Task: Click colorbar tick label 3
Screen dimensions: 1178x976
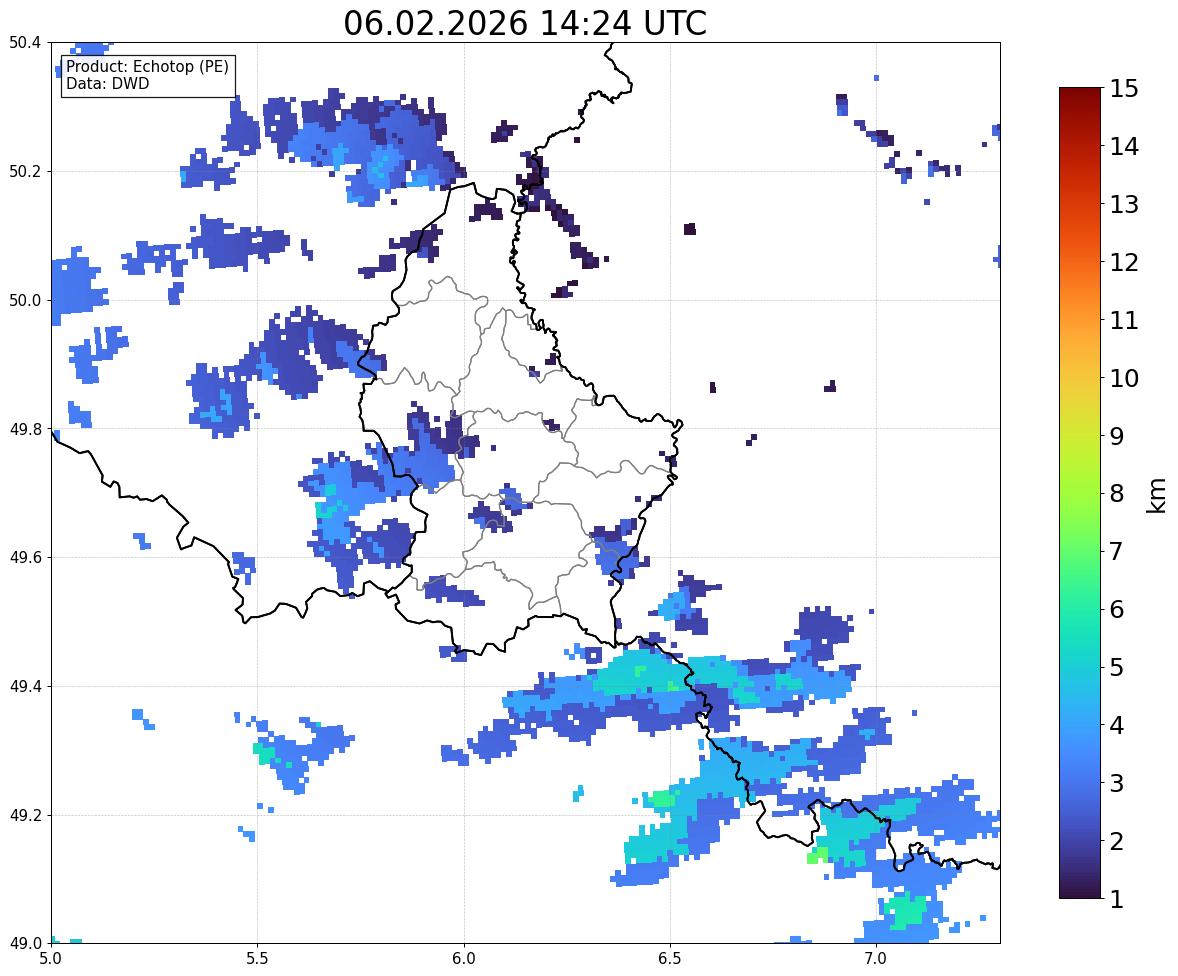Action: [1117, 783]
